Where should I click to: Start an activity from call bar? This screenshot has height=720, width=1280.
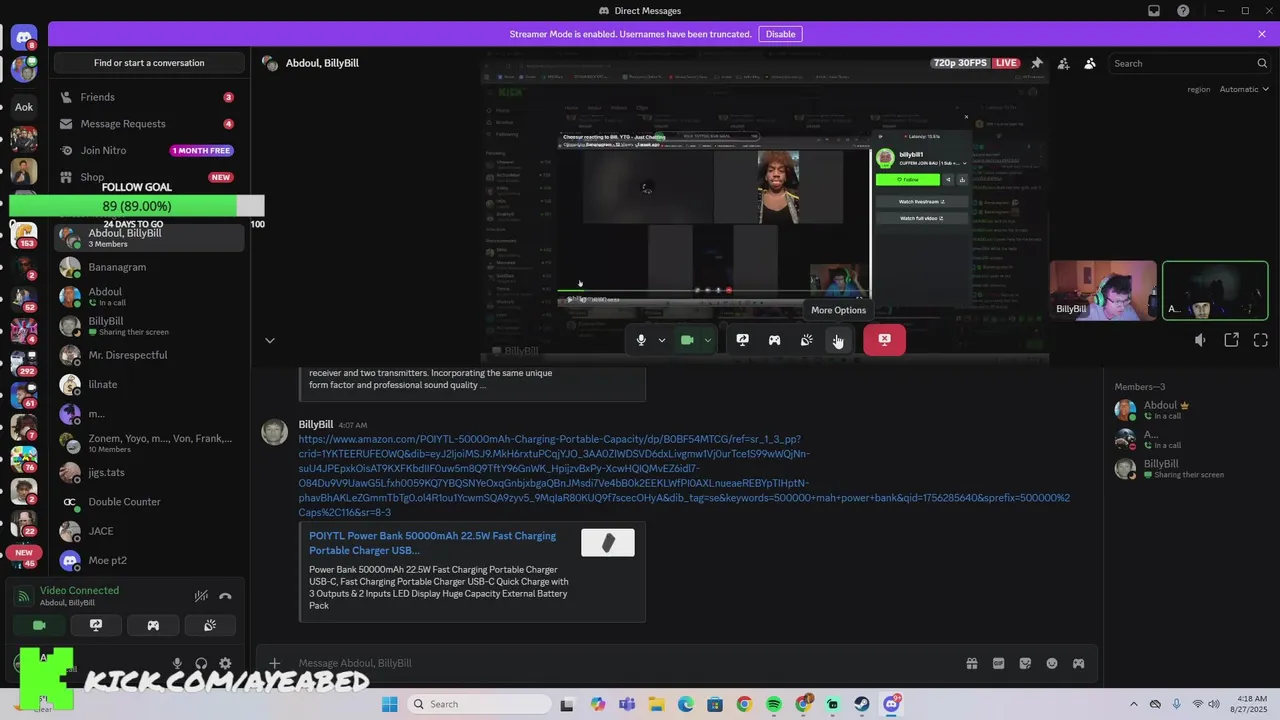(x=774, y=340)
